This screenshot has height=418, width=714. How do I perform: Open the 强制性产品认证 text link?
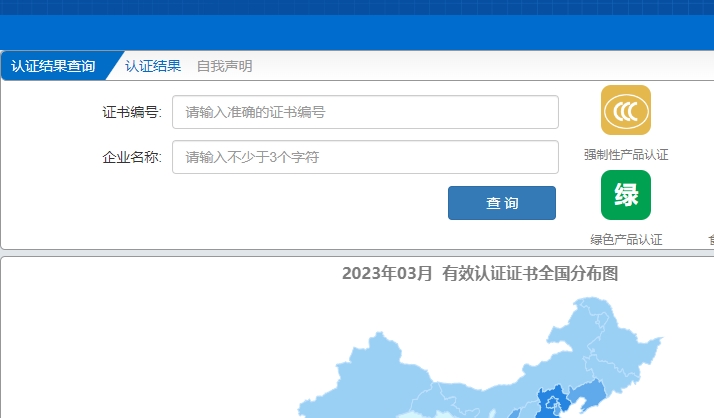[x=626, y=155]
